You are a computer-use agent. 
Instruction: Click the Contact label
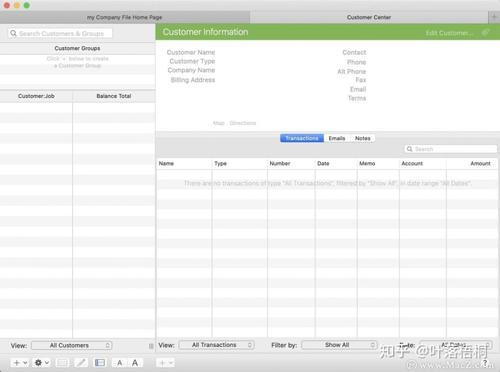pos(354,52)
